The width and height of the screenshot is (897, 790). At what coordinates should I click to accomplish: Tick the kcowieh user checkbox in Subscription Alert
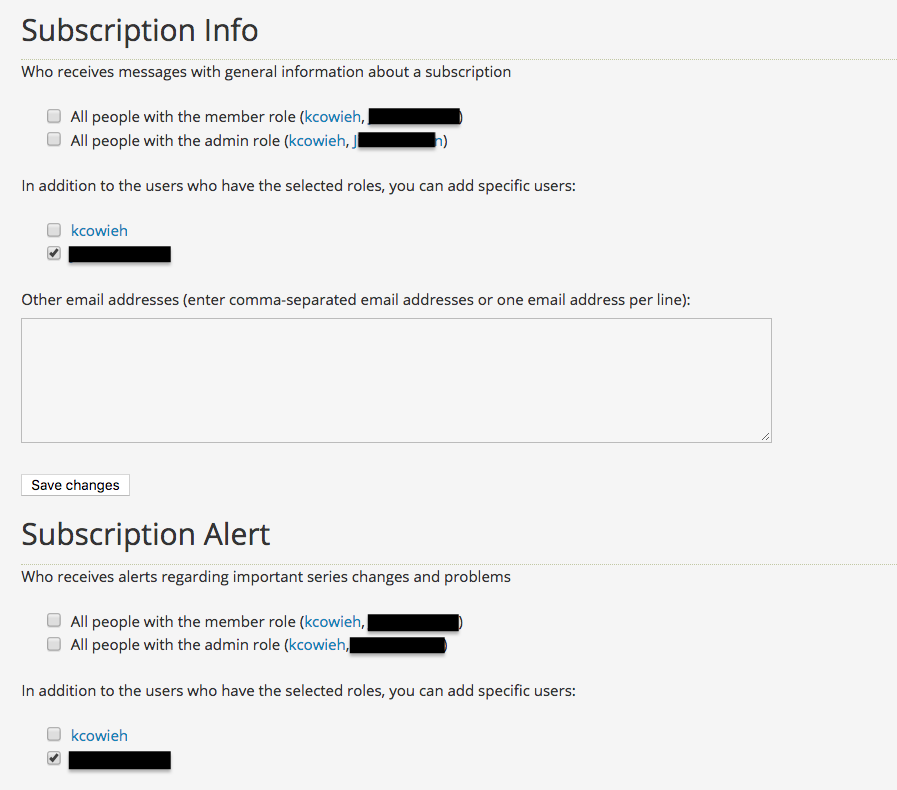pyautogui.click(x=54, y=735)
